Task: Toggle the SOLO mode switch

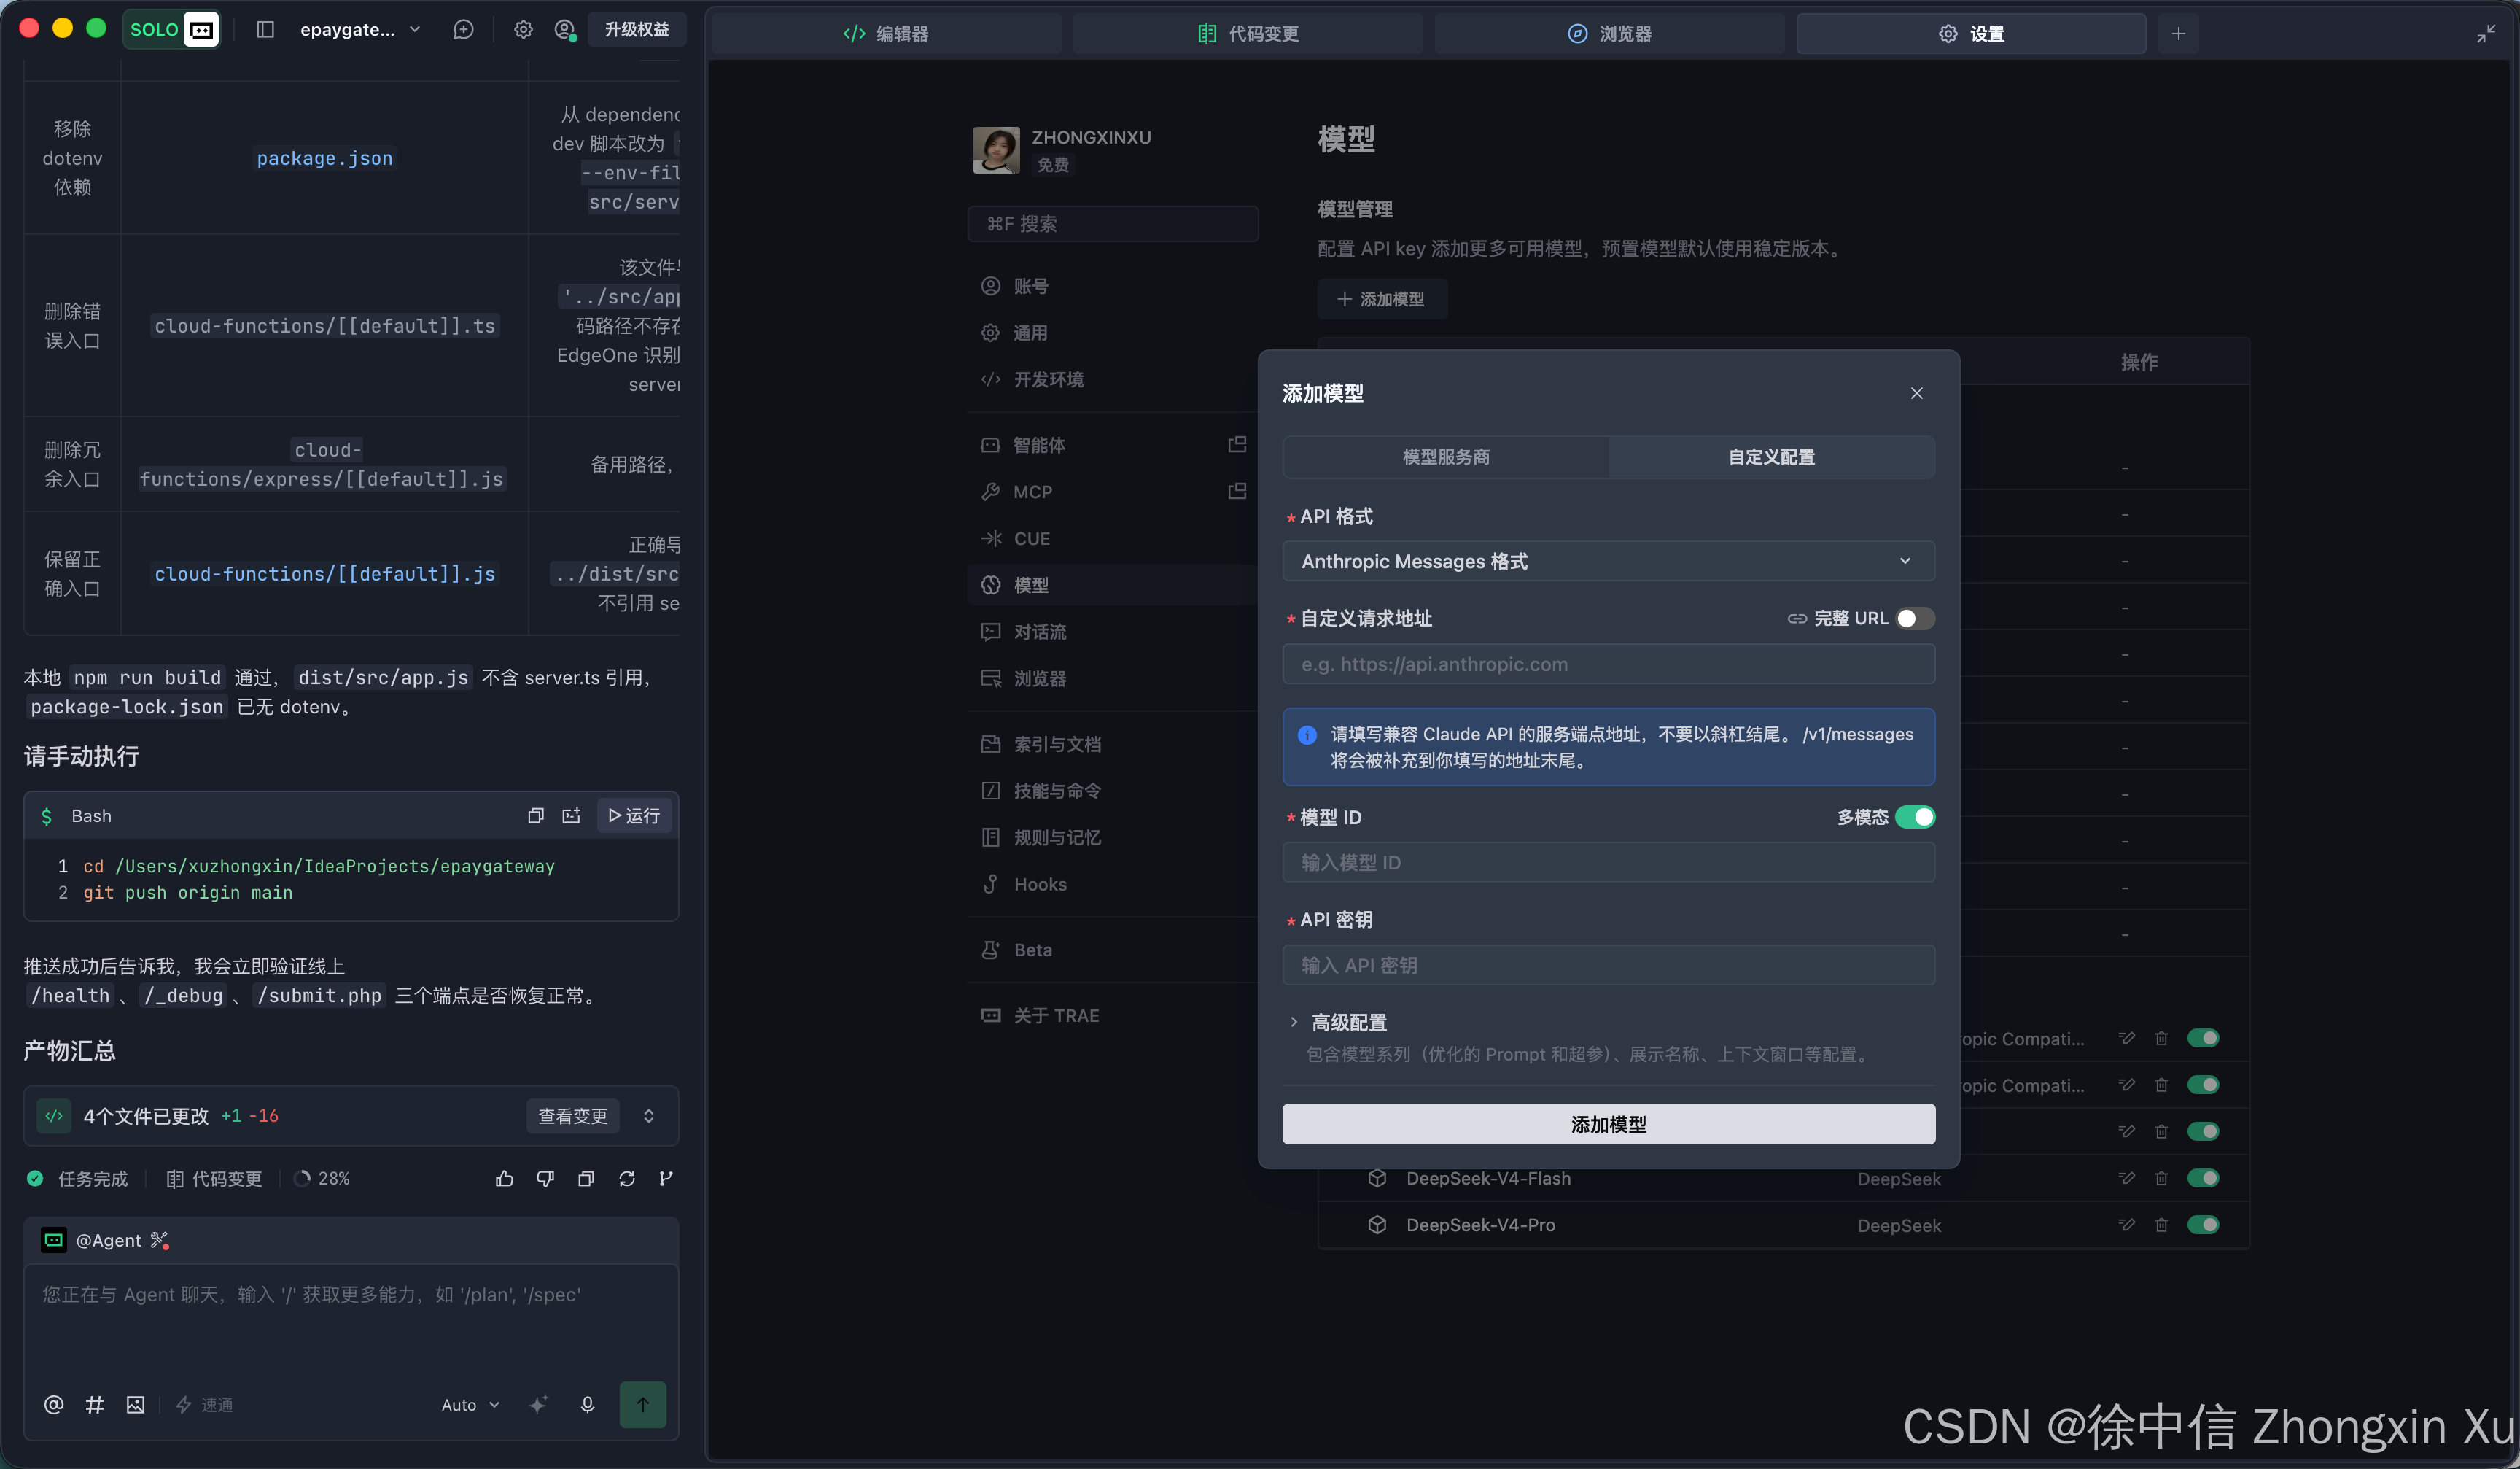Action: pyautogui.click(x=172, y=30)
